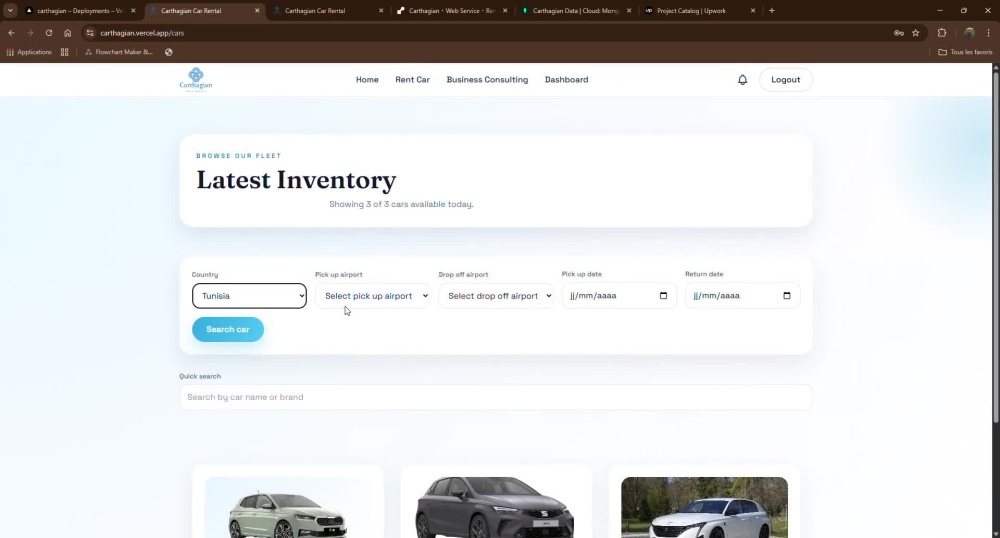
Task: Open a new browser tab with plus
Action: (x=772, y=10)
